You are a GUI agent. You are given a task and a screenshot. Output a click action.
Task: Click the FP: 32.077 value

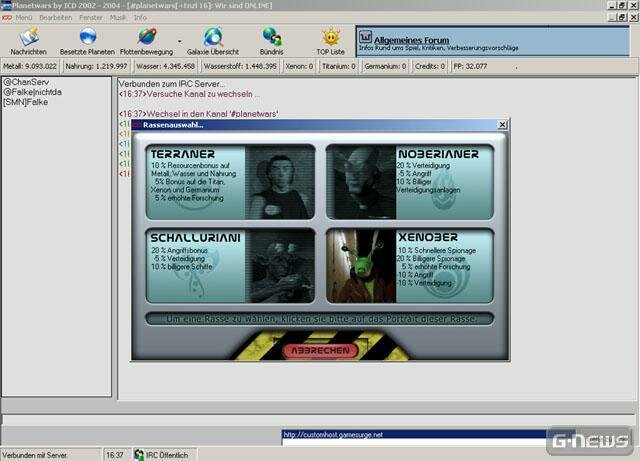click(x=470, y=66)
